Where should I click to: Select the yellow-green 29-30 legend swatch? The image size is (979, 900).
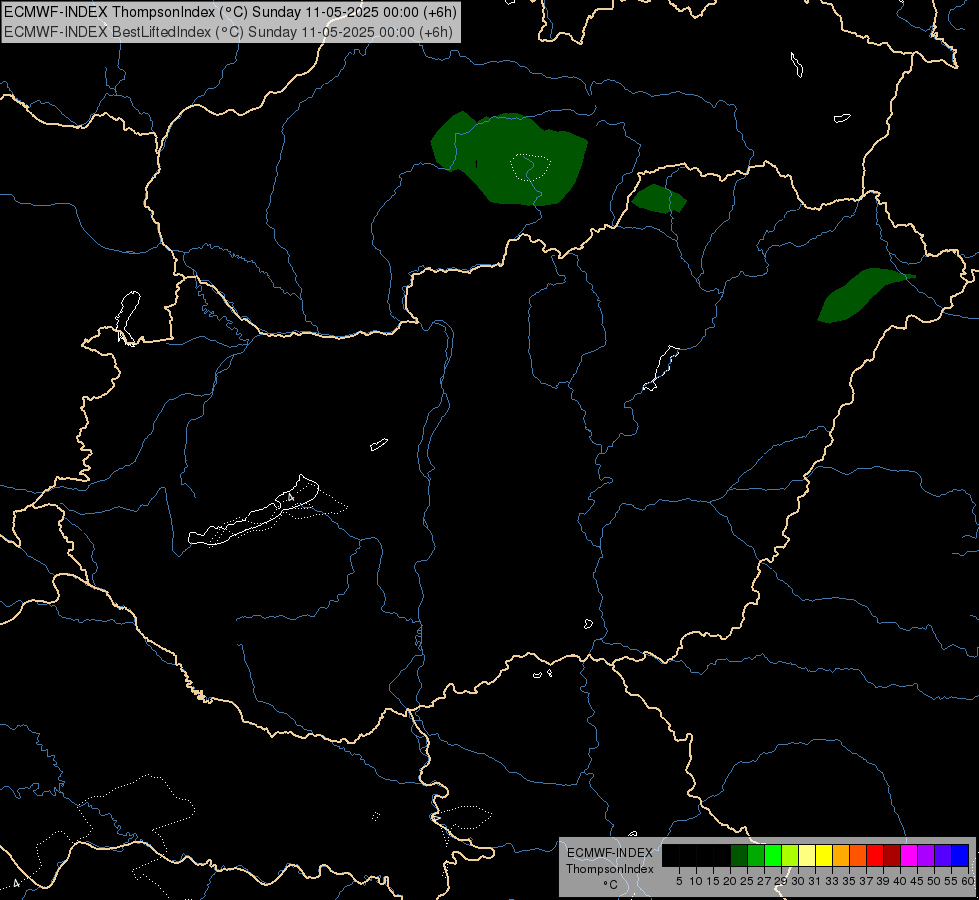tap(790, 855)
